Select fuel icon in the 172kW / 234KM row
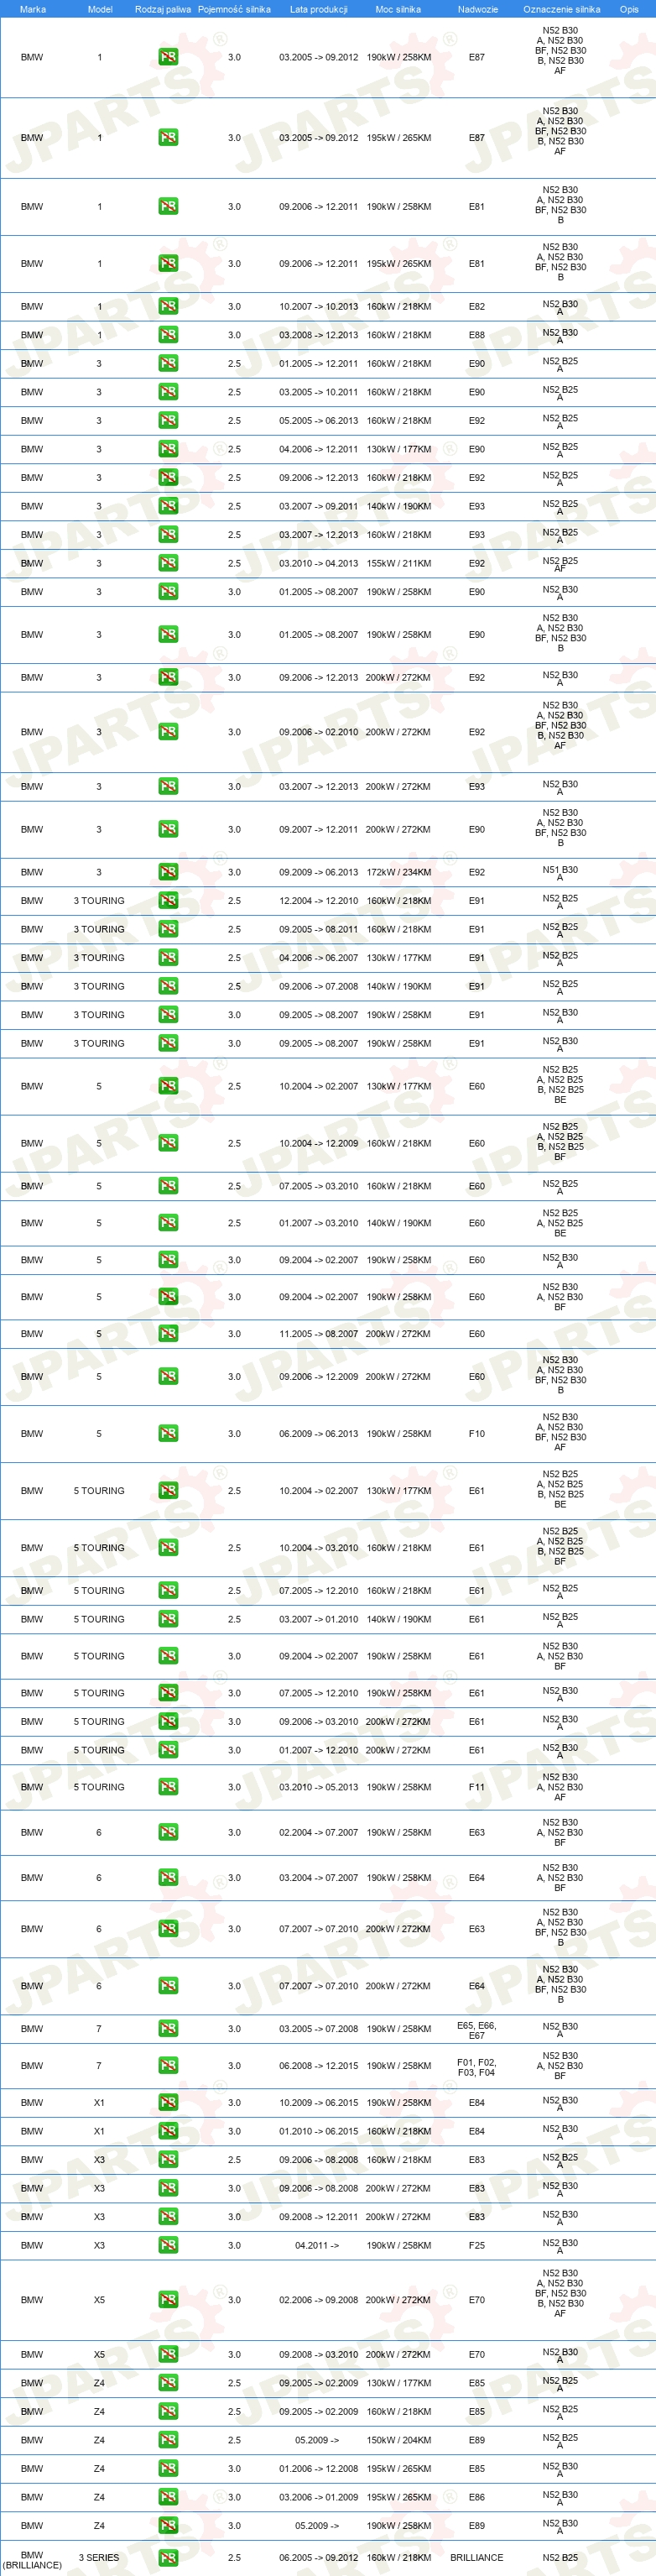The height and width of the screenshot is (2576, 656). click(x=168, y=872)
